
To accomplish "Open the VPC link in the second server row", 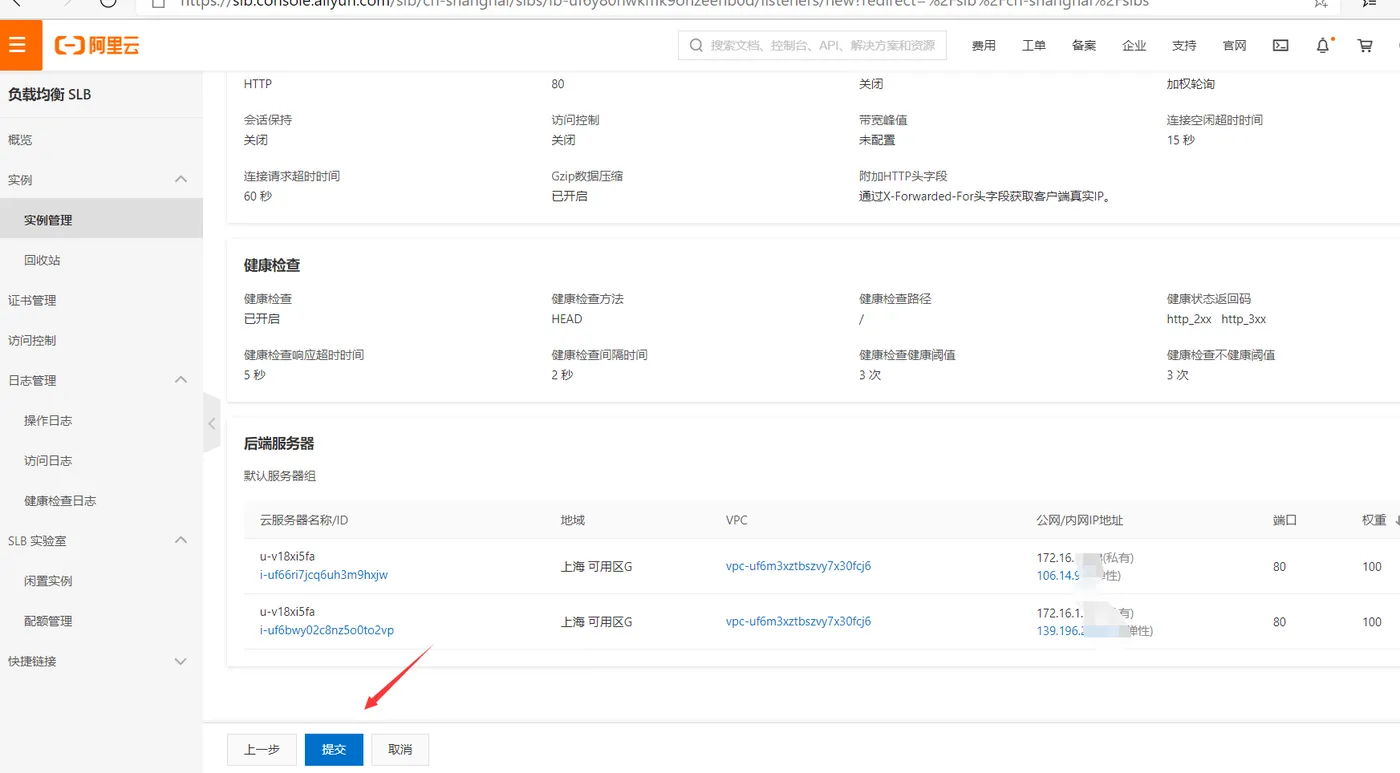I will (x=798, y=621).
